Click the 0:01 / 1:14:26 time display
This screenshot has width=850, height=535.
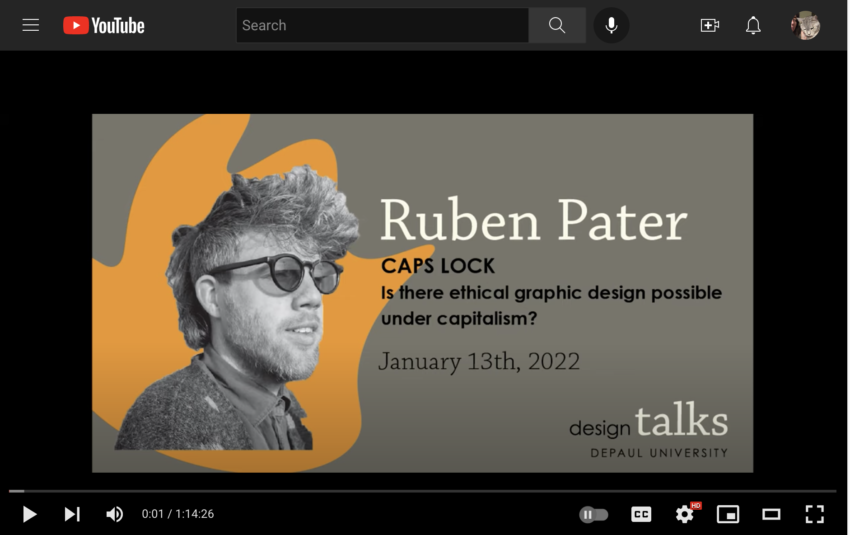178,514
